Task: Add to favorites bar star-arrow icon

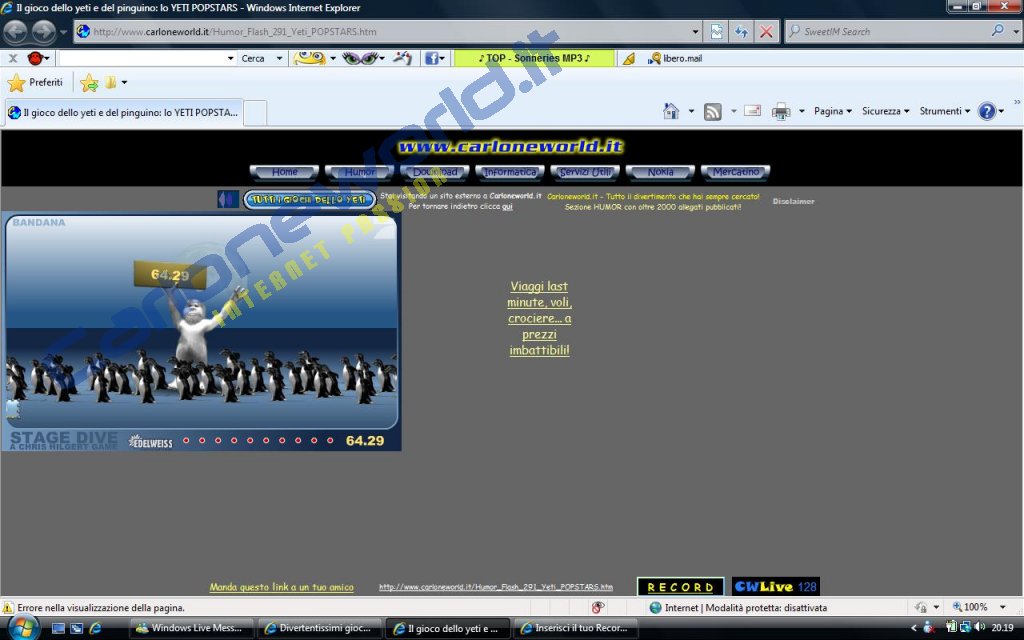Action: [x=89, y=82]
